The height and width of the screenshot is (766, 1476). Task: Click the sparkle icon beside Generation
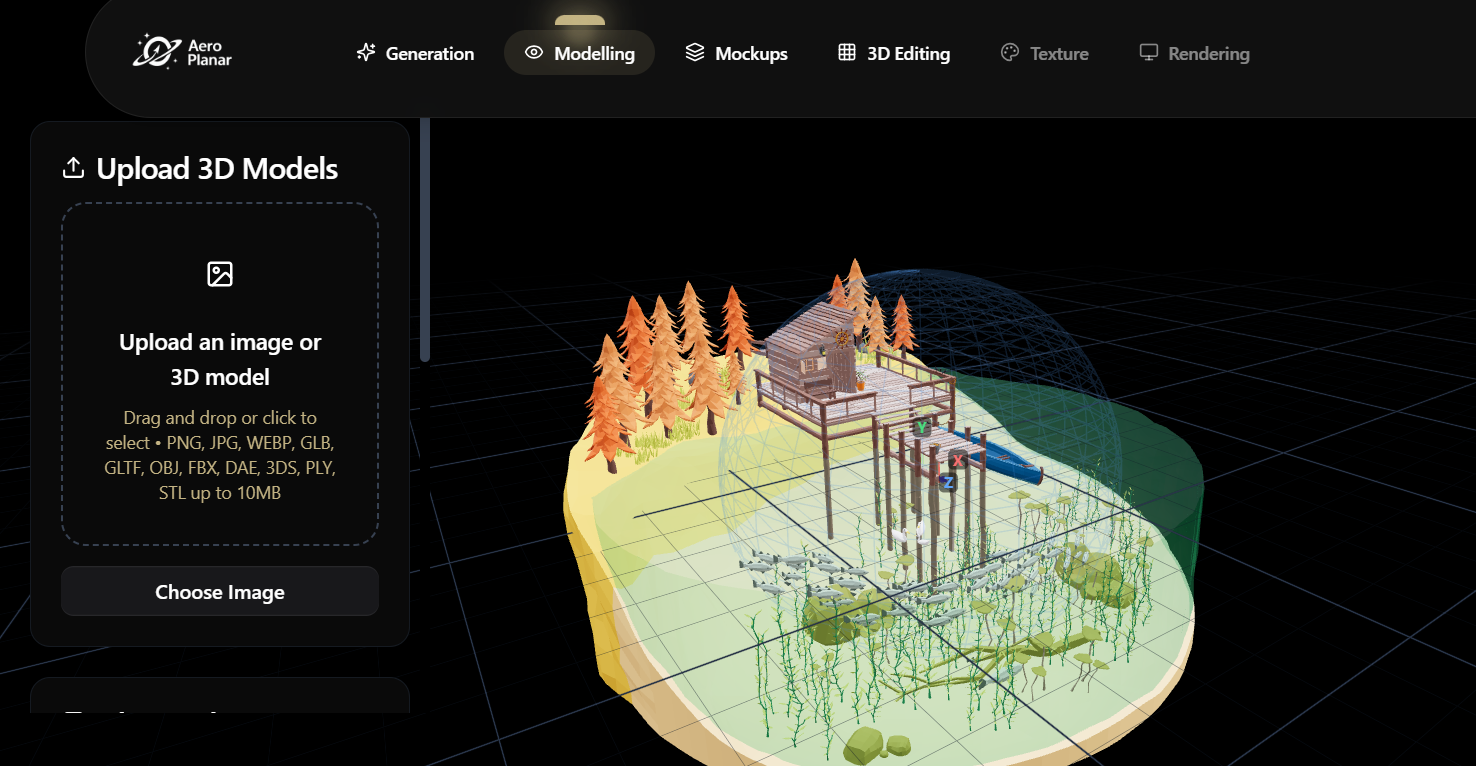[x=366, y=53]
